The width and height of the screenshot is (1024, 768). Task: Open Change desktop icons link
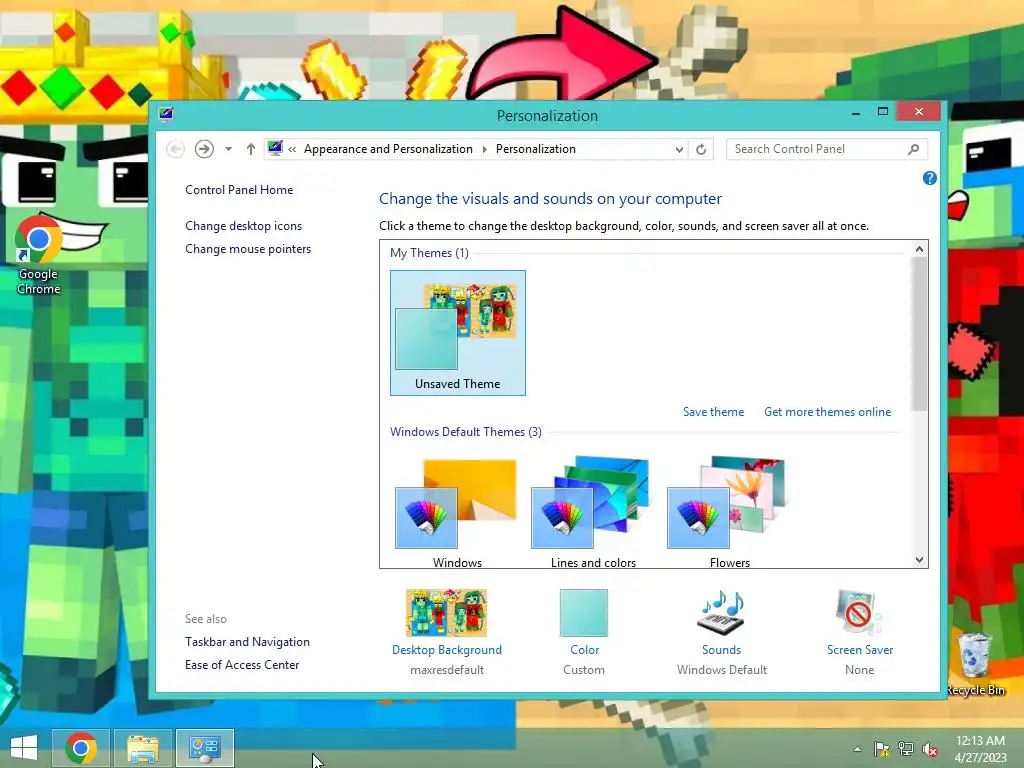pos(244,226)
